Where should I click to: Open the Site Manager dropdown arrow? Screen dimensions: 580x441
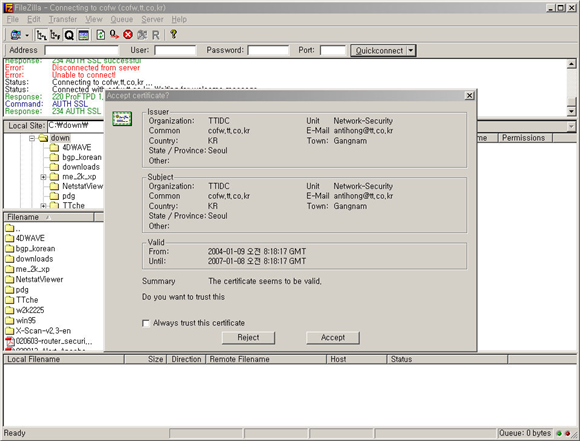(27, 36)
